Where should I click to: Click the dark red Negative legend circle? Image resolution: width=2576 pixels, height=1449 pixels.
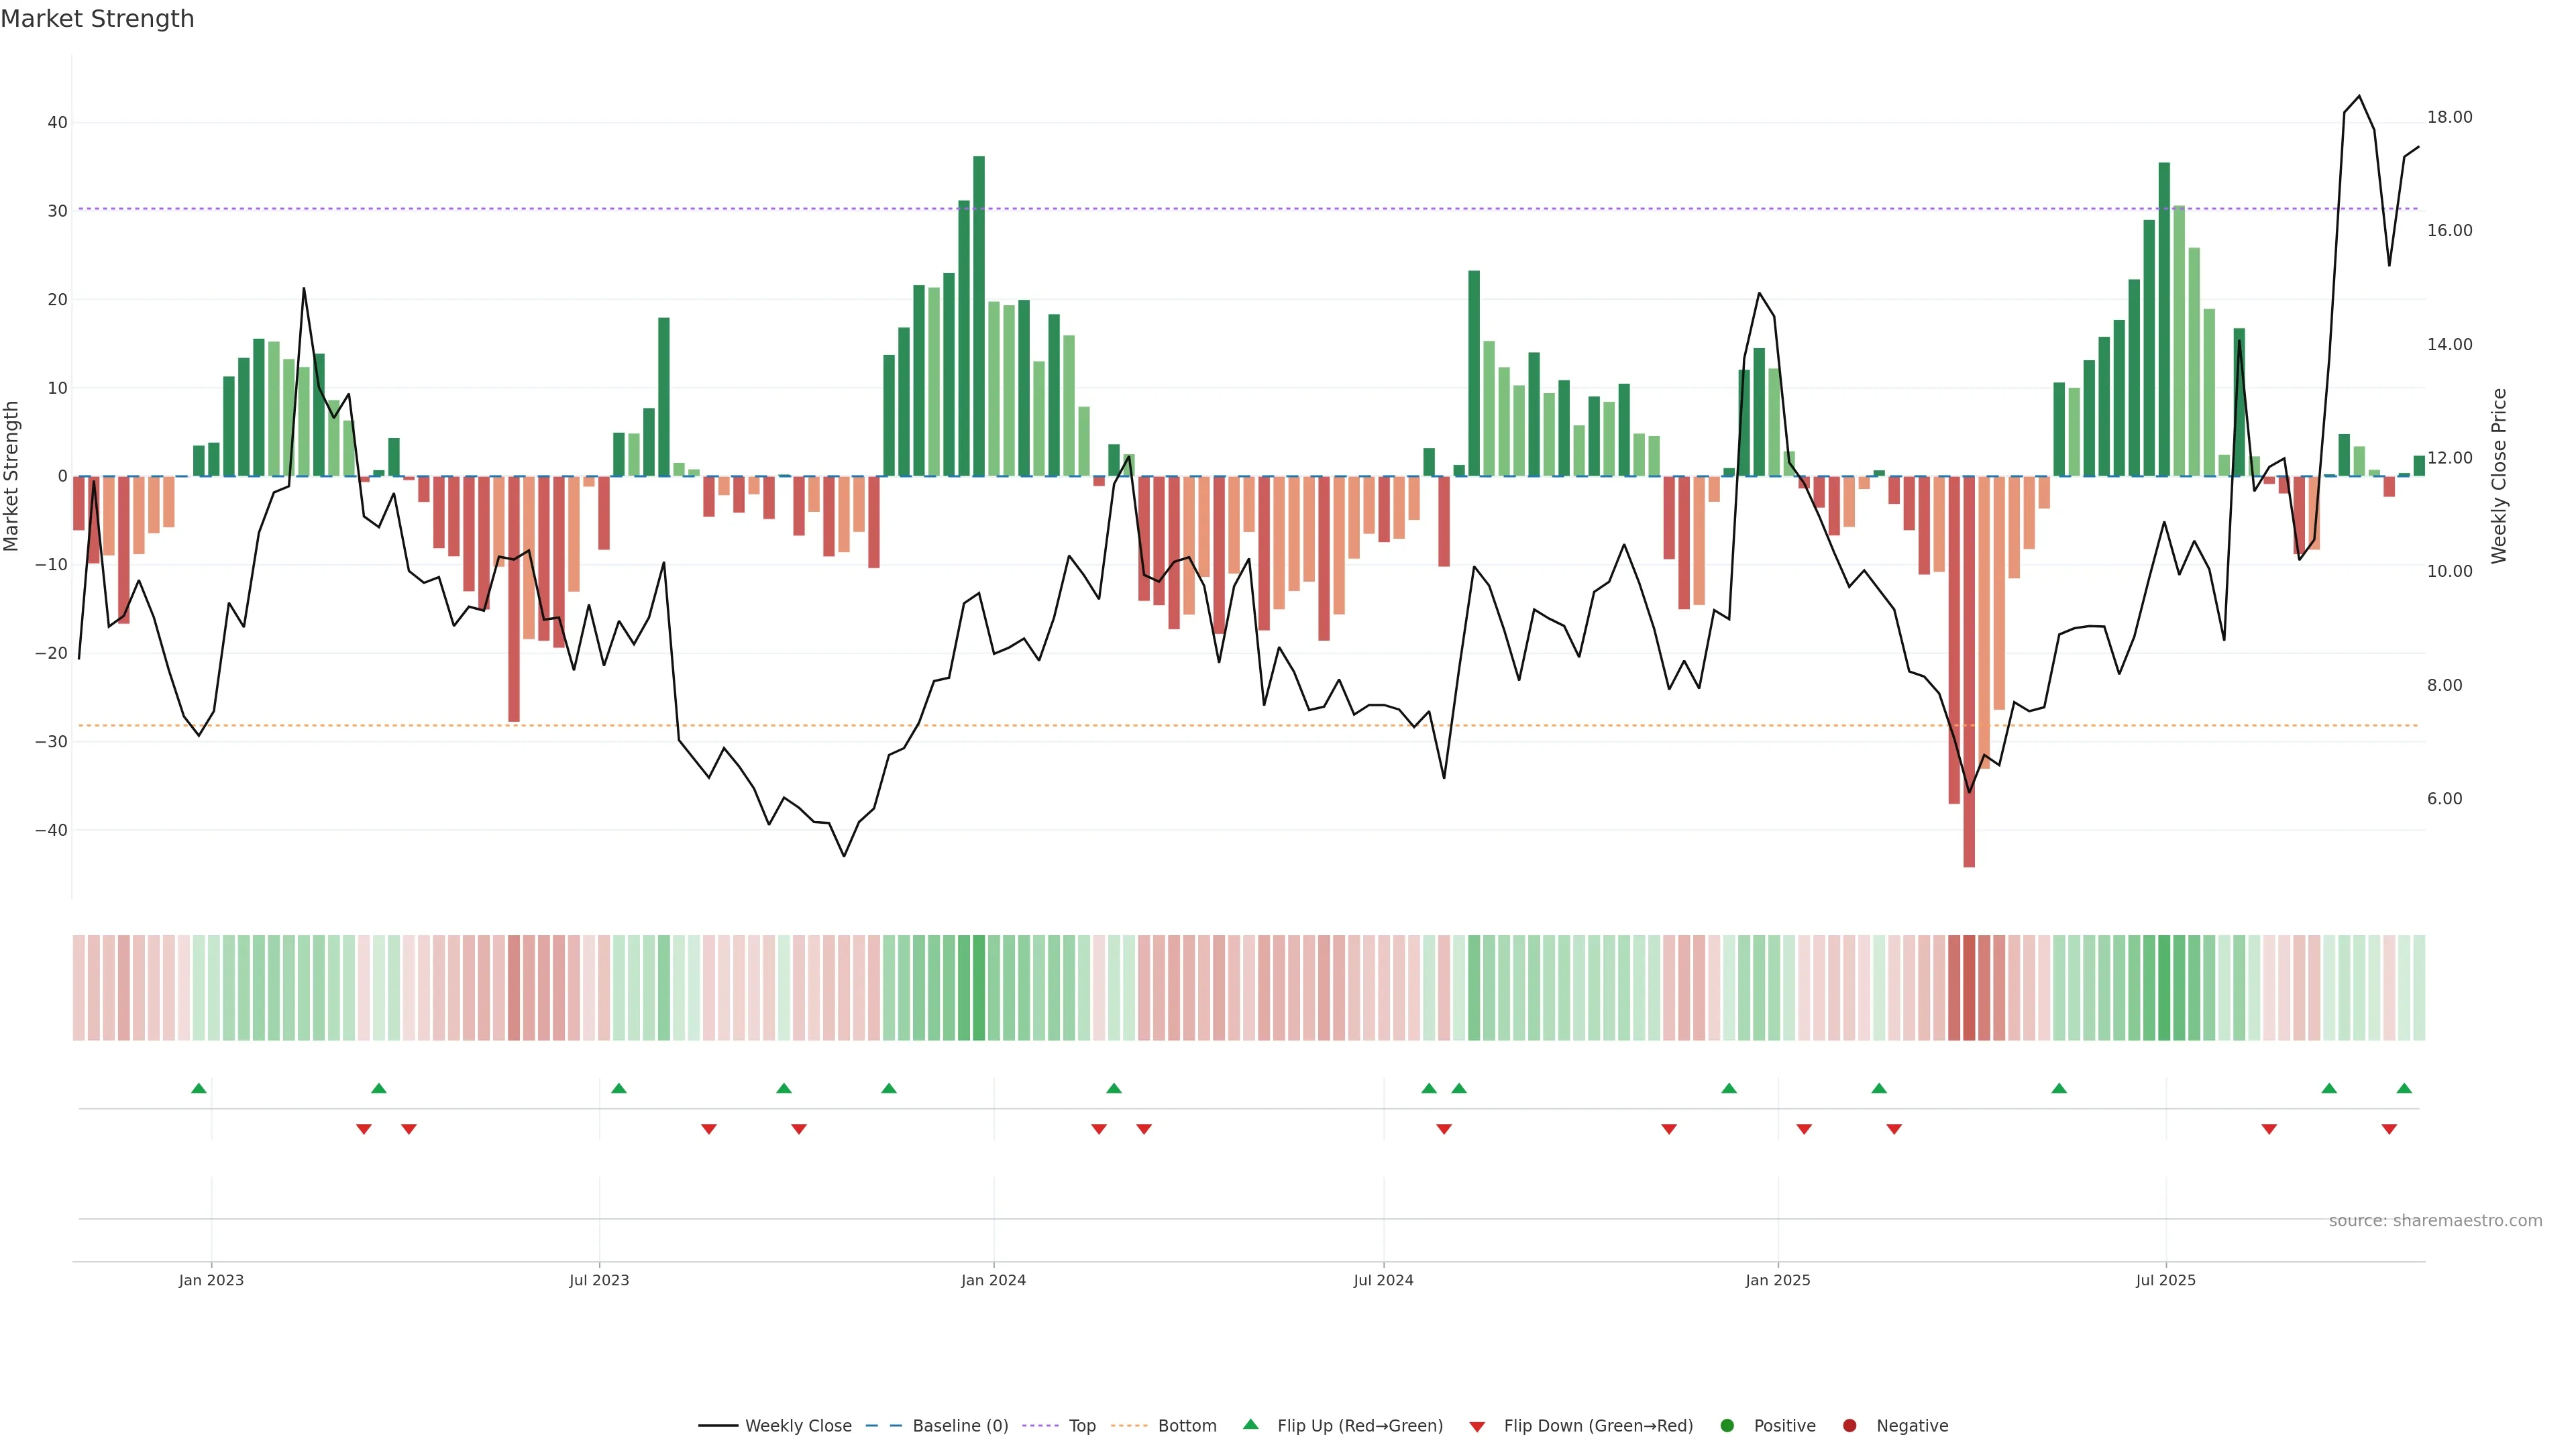[1849, 1426]
